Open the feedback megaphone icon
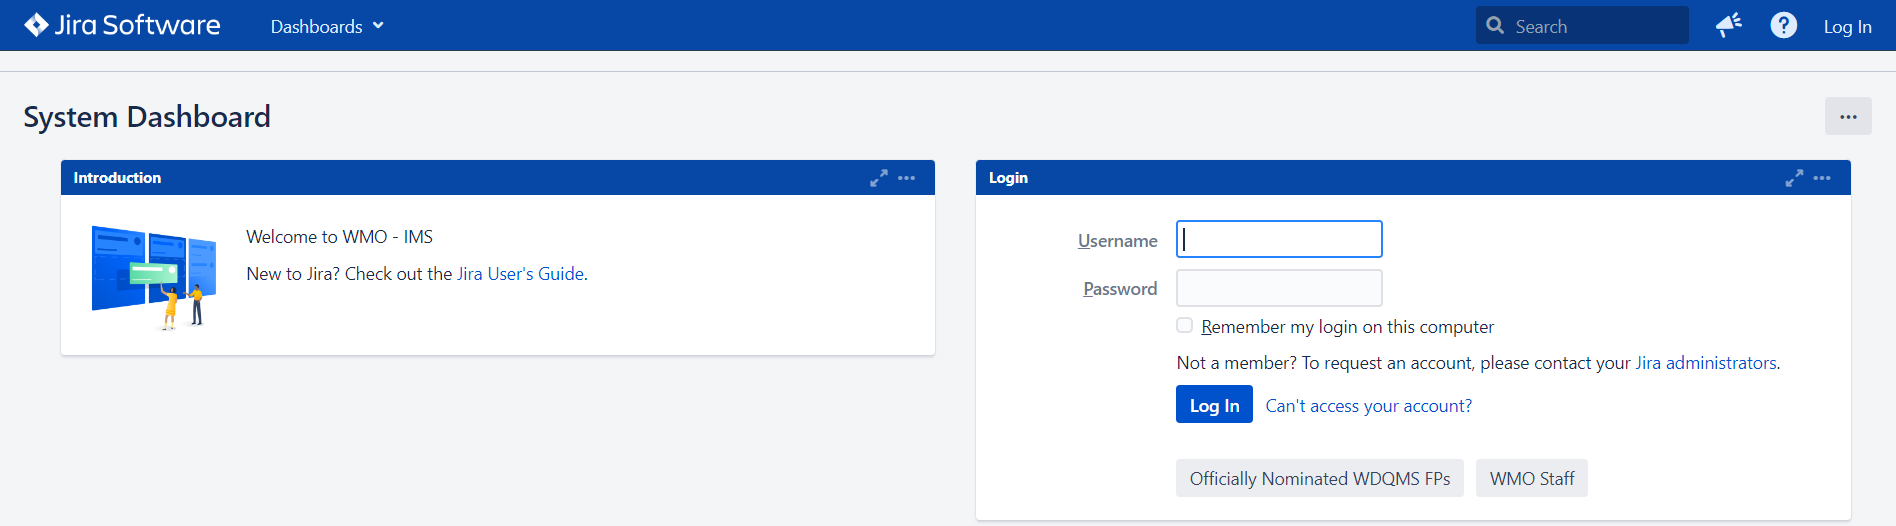Screen dimensions: 1896x526 click(1729, 25)
